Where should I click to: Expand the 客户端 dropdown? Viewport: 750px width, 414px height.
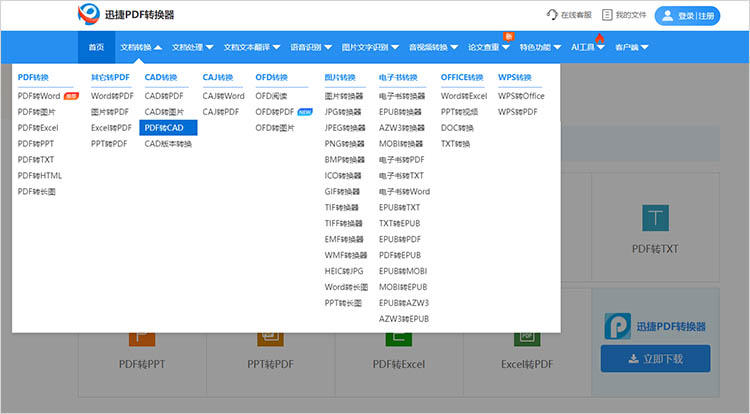(631, 47)
